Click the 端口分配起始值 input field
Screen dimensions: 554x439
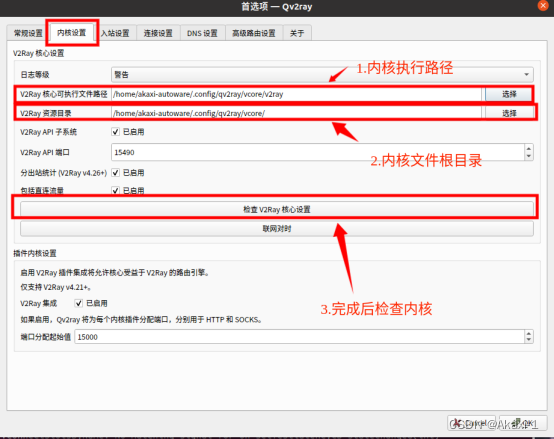(299, 337)
